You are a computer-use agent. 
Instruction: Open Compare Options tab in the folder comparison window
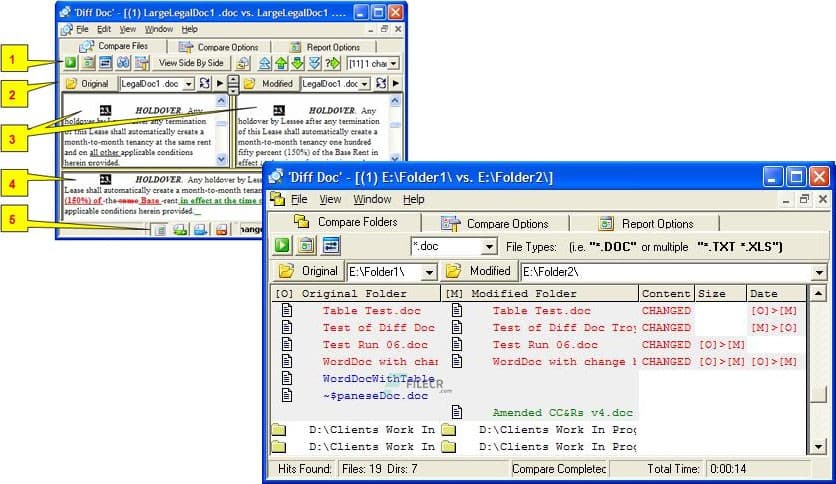[x=495, y=223]
